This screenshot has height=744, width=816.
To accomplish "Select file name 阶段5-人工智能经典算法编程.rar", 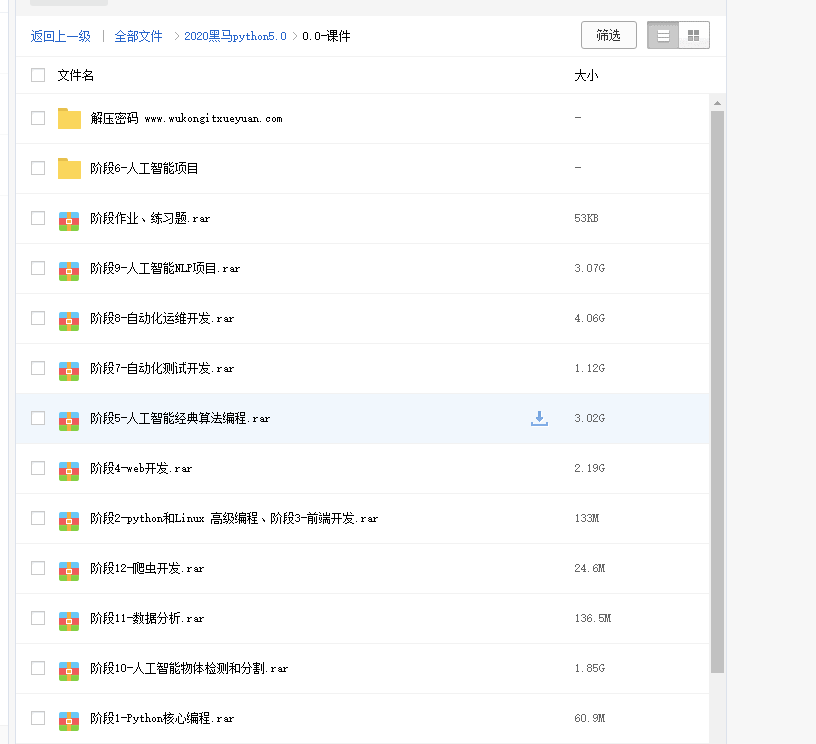I will tap(180, 418).
